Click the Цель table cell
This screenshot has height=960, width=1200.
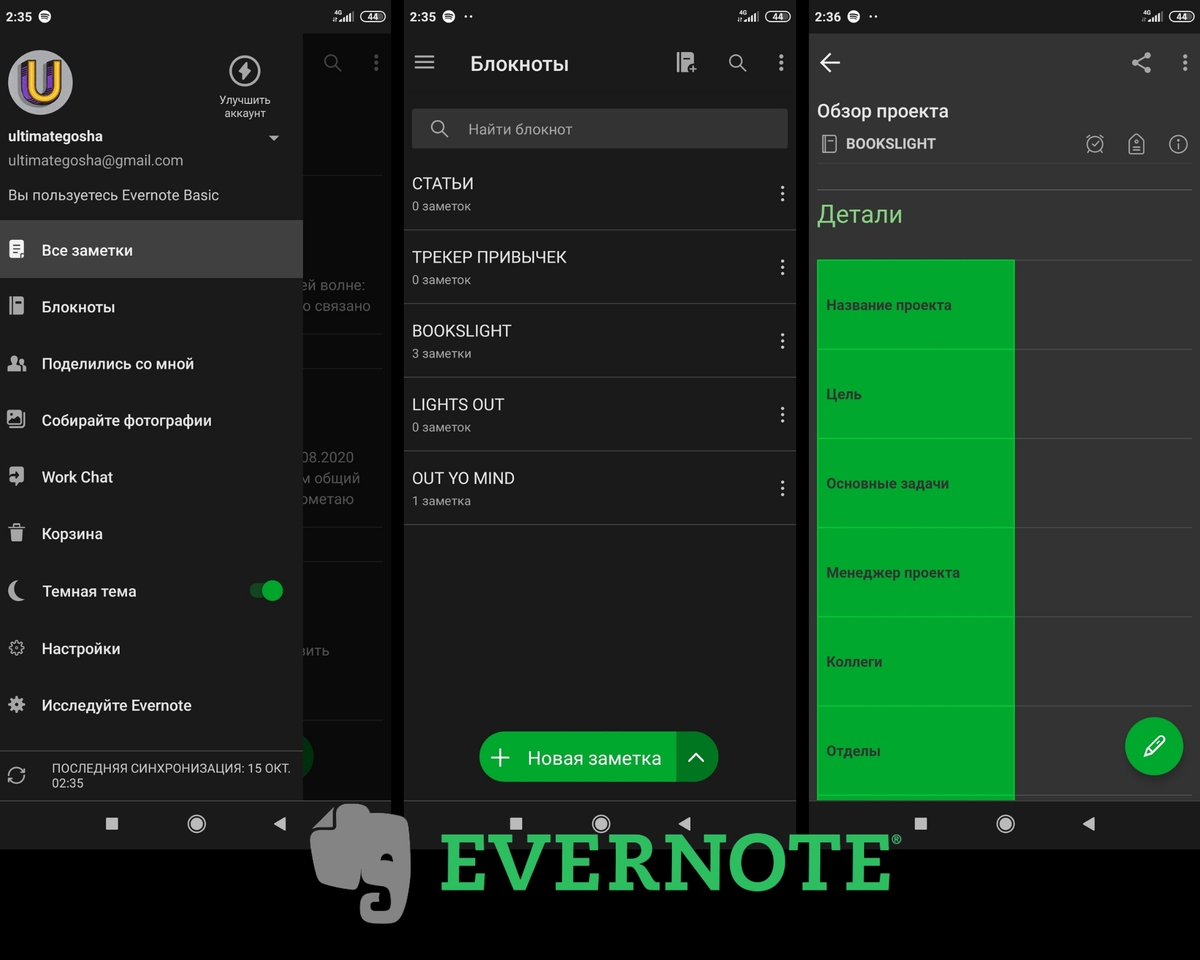tap(916, 394)
